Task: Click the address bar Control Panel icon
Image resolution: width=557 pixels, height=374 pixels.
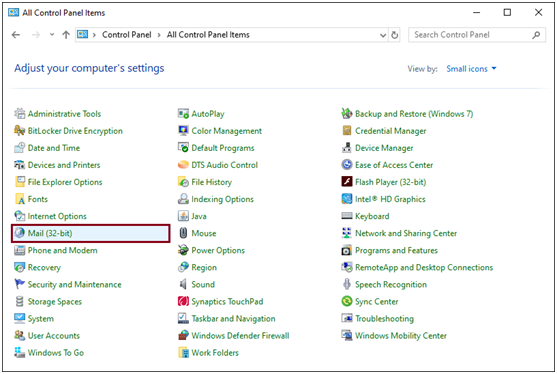Action: click(x=82, y=34)
